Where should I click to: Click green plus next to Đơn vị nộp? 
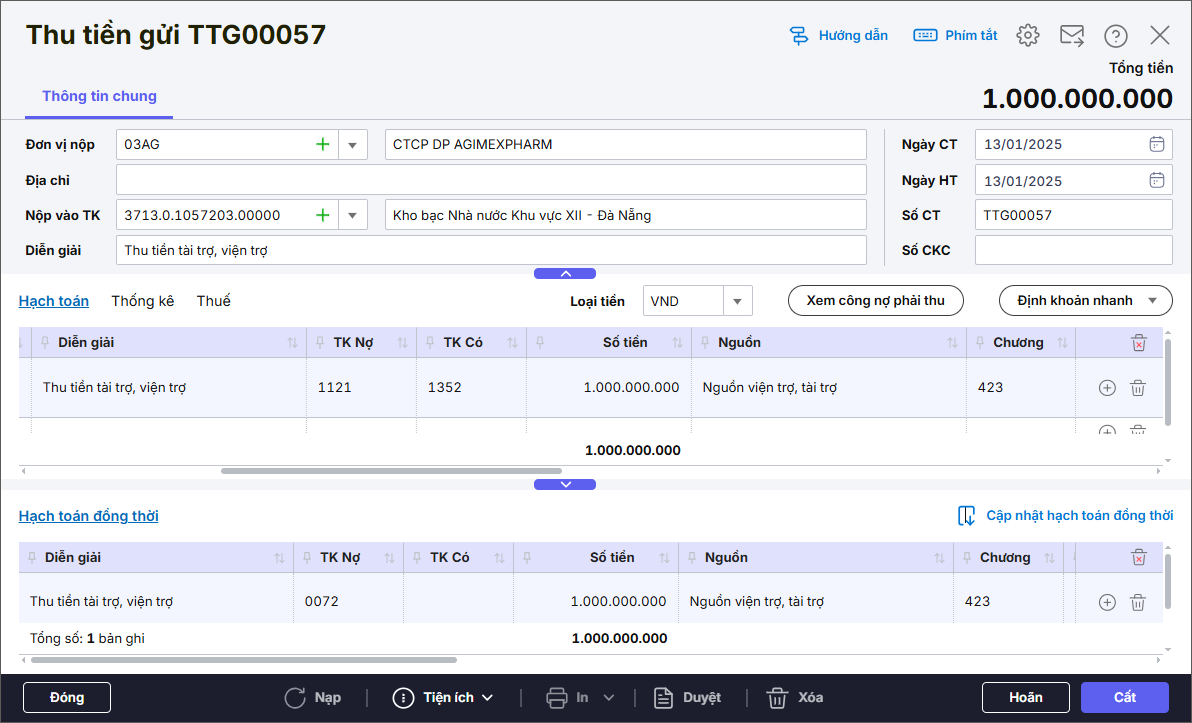point(323,145)
